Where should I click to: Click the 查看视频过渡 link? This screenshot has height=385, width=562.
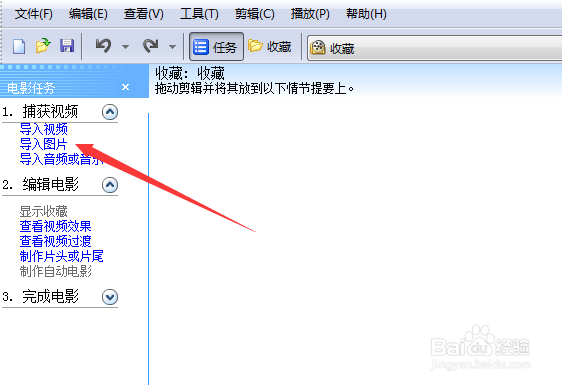pos(56,241)
